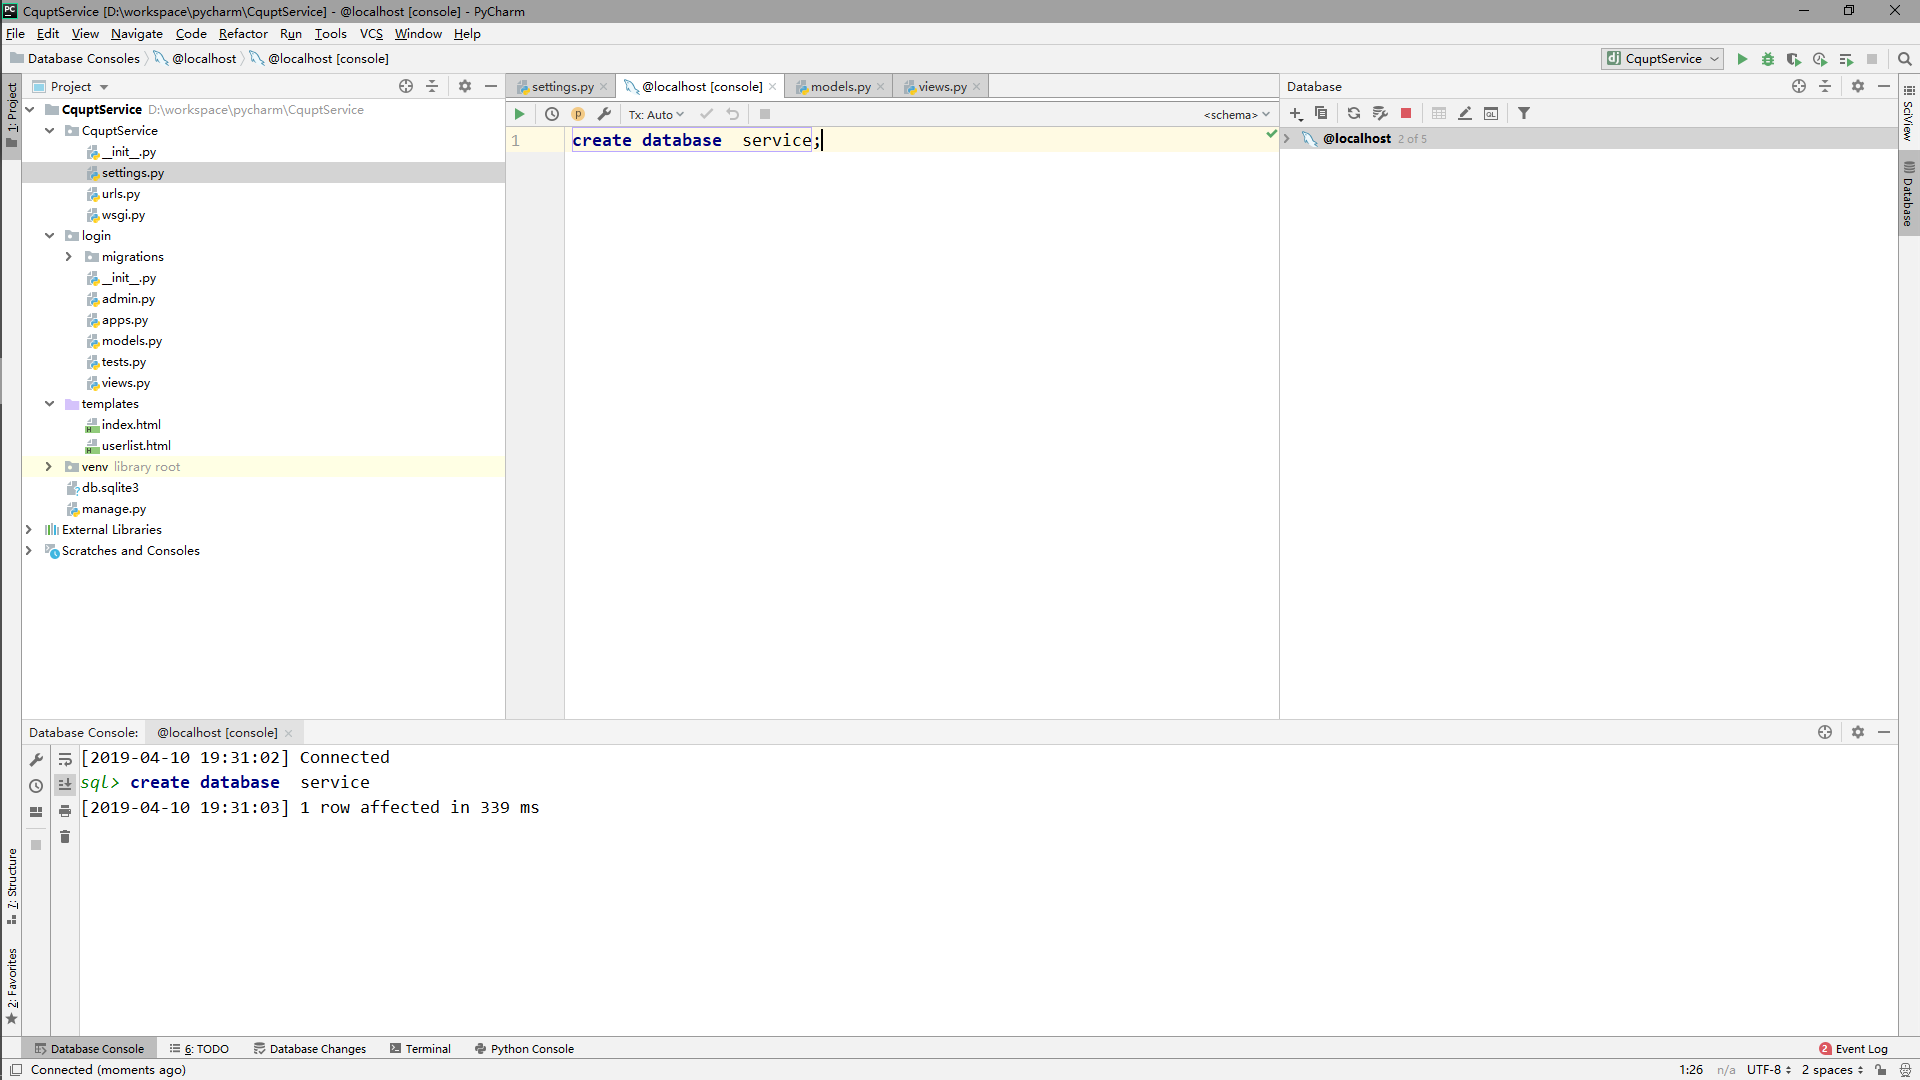Open the Terminal tool window
1920x1080 pixels.
421,1049
